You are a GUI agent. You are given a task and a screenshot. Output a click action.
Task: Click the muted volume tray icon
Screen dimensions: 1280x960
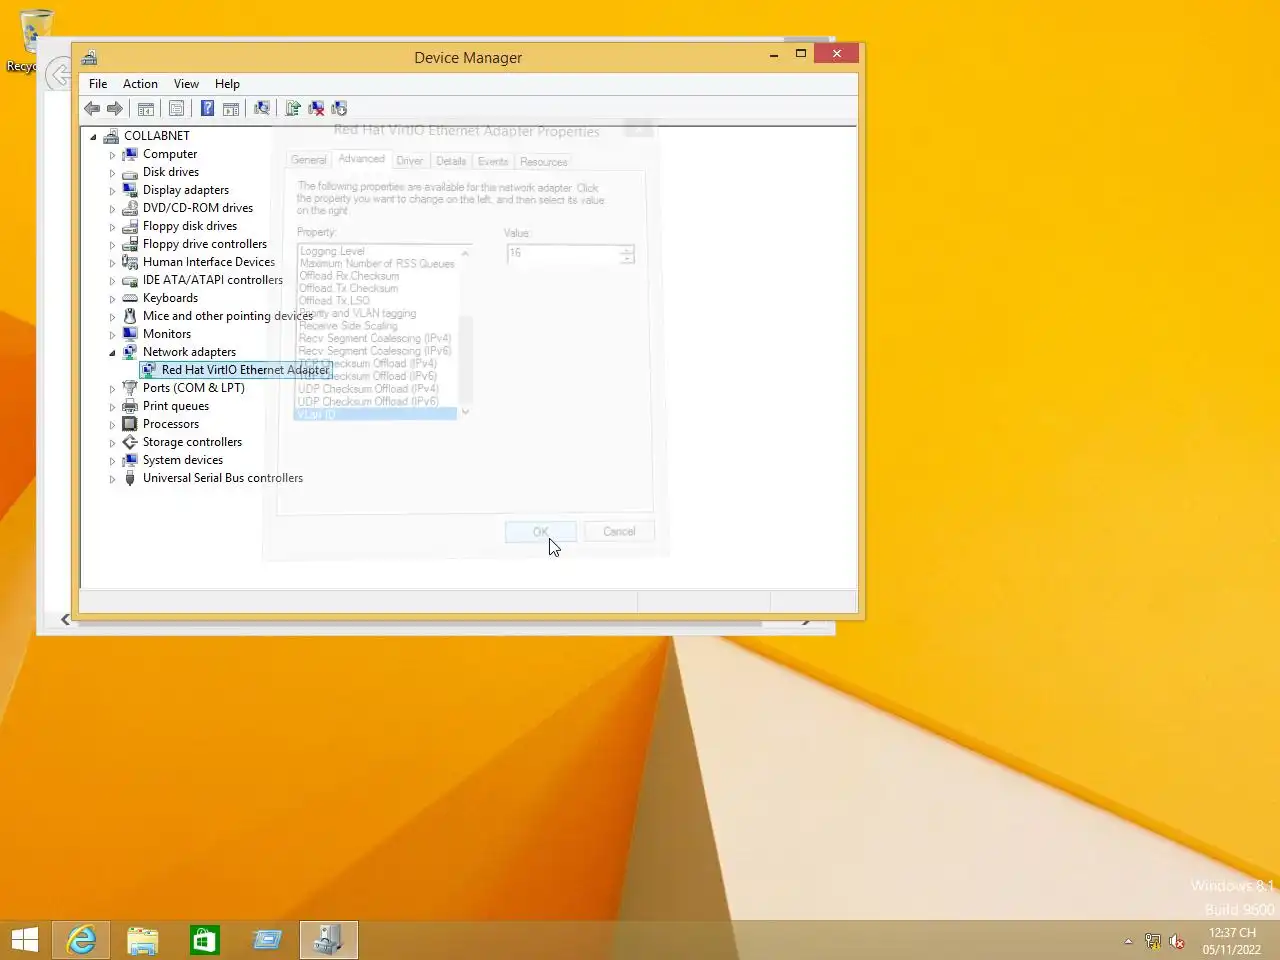(1177, 941)
